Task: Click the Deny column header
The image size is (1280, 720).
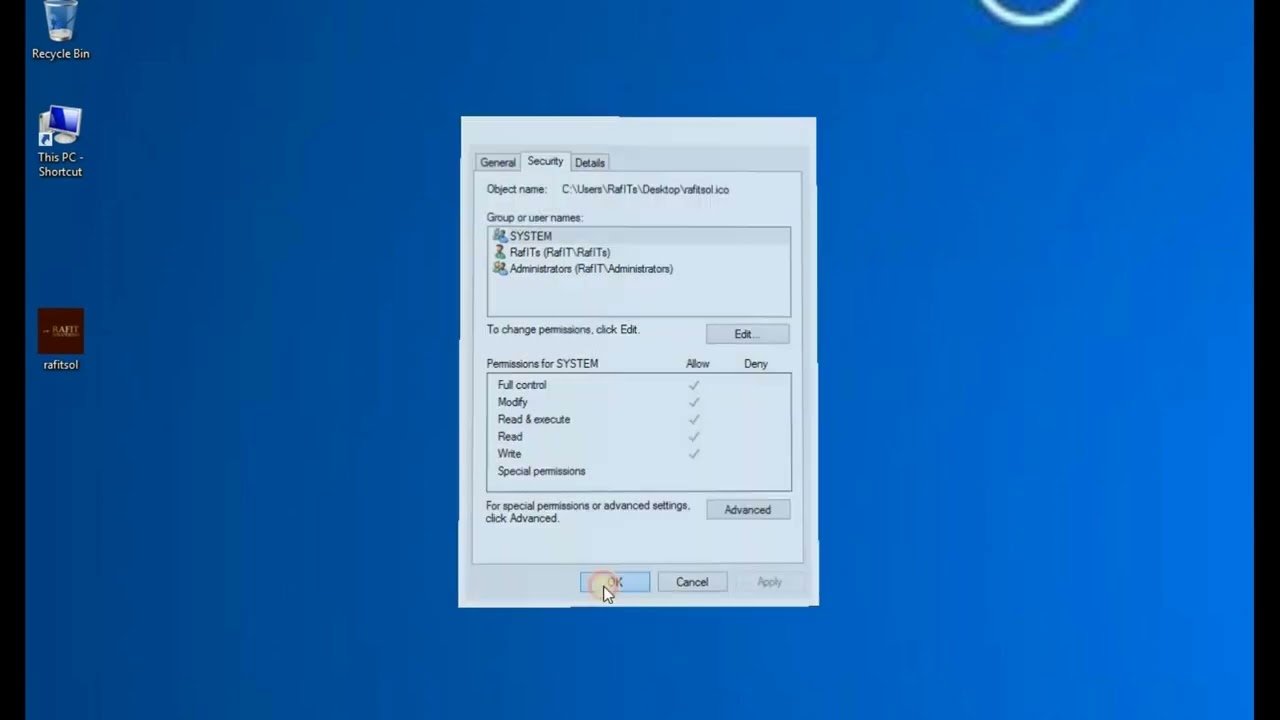Action: click(756, 364)
